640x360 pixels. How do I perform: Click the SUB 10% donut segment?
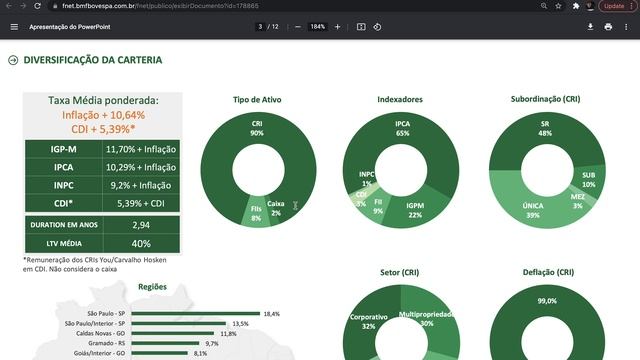(x=589, y=180)
